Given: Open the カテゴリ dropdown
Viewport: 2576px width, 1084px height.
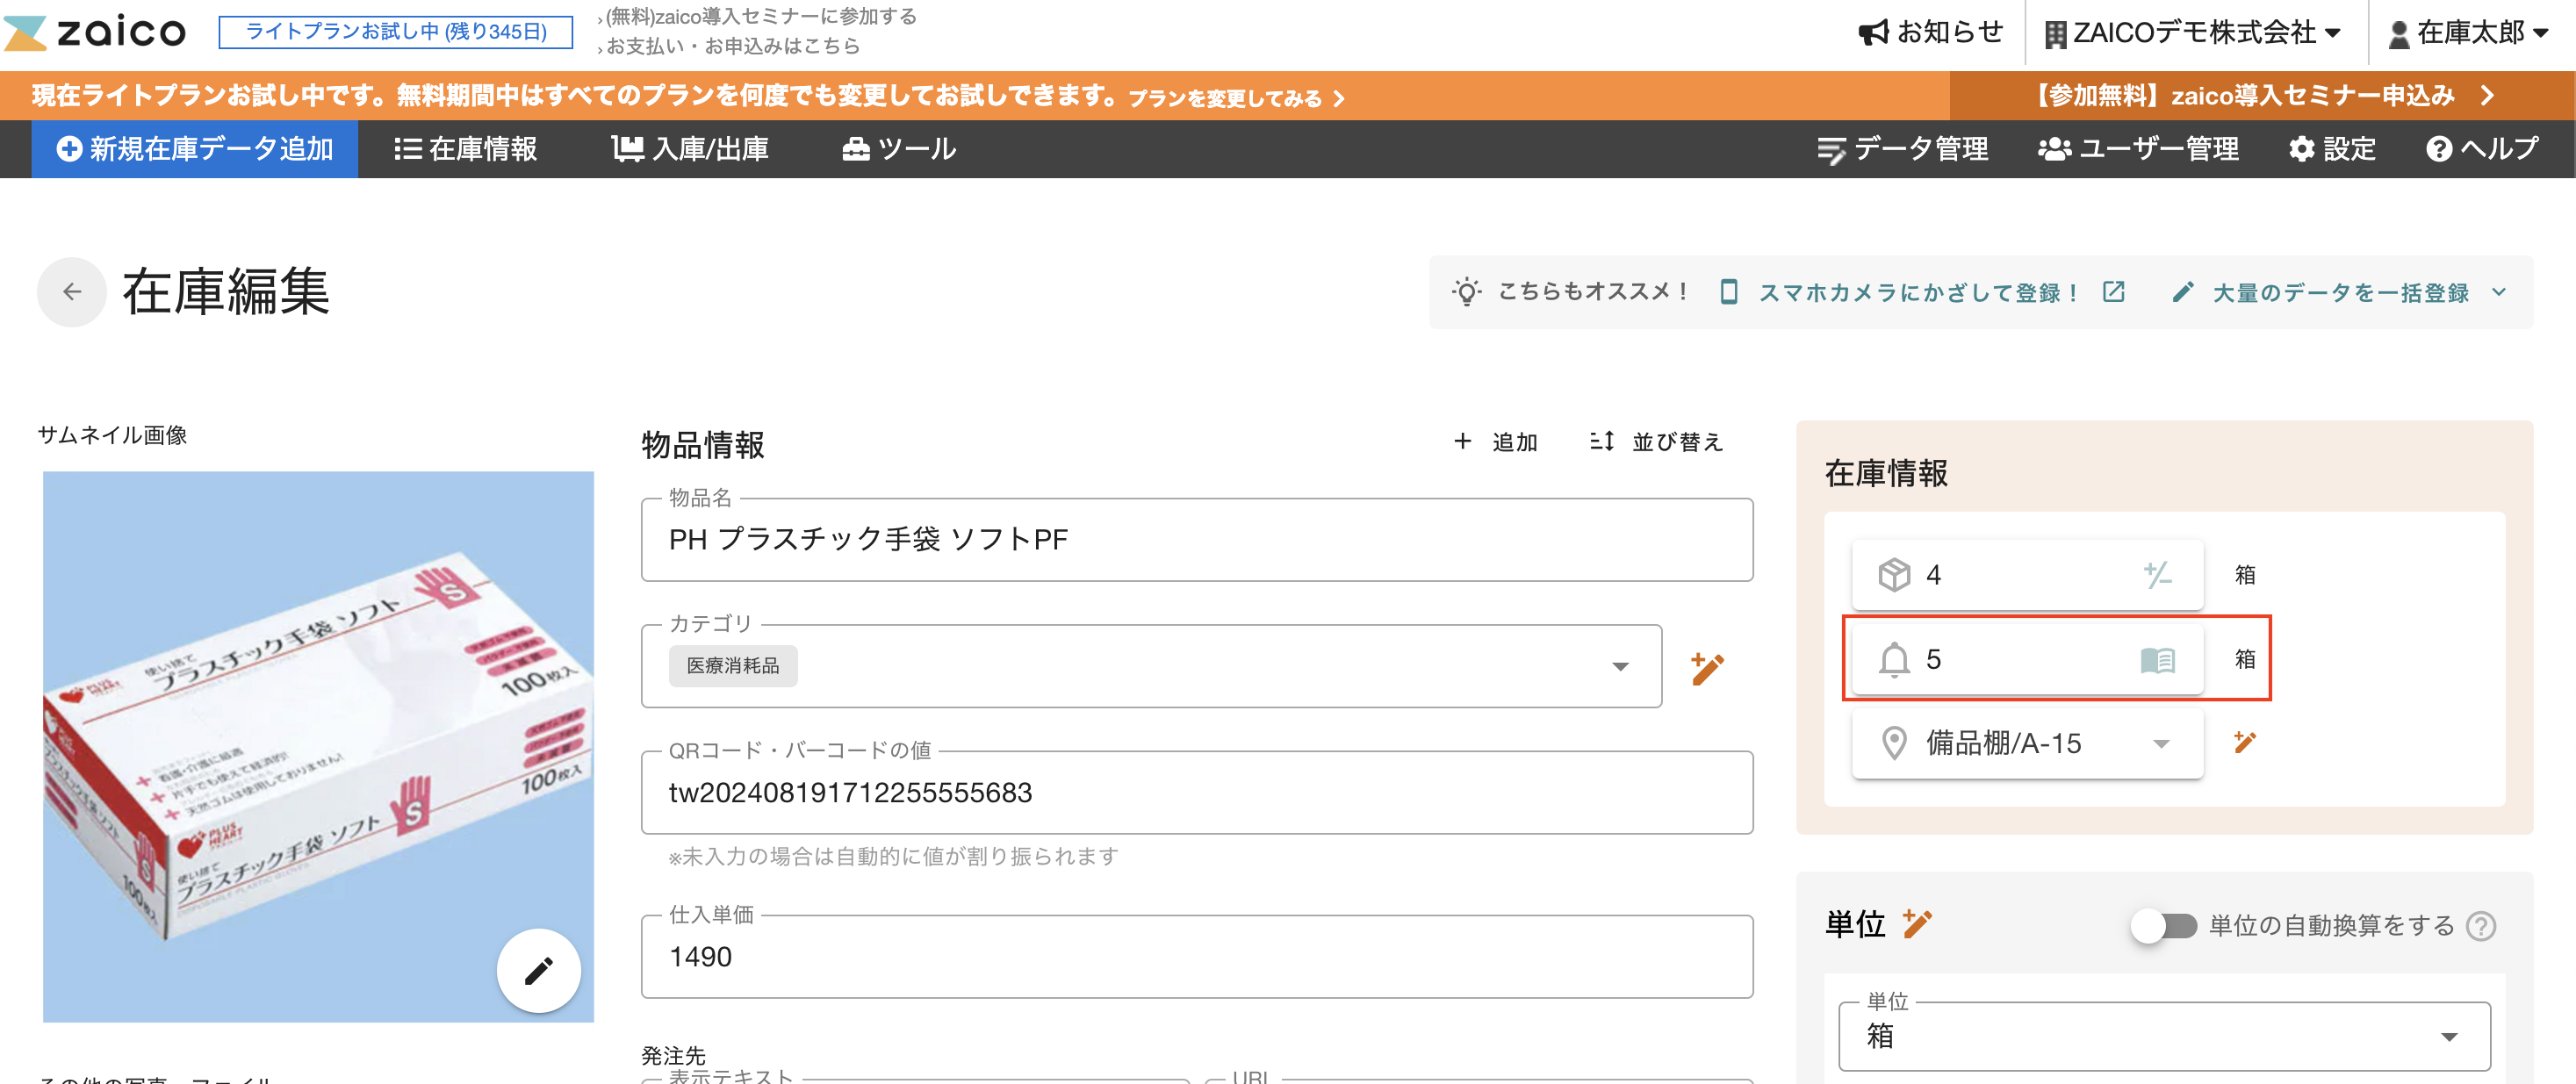Looking at the screenshot, I should tap(1621, 666).
